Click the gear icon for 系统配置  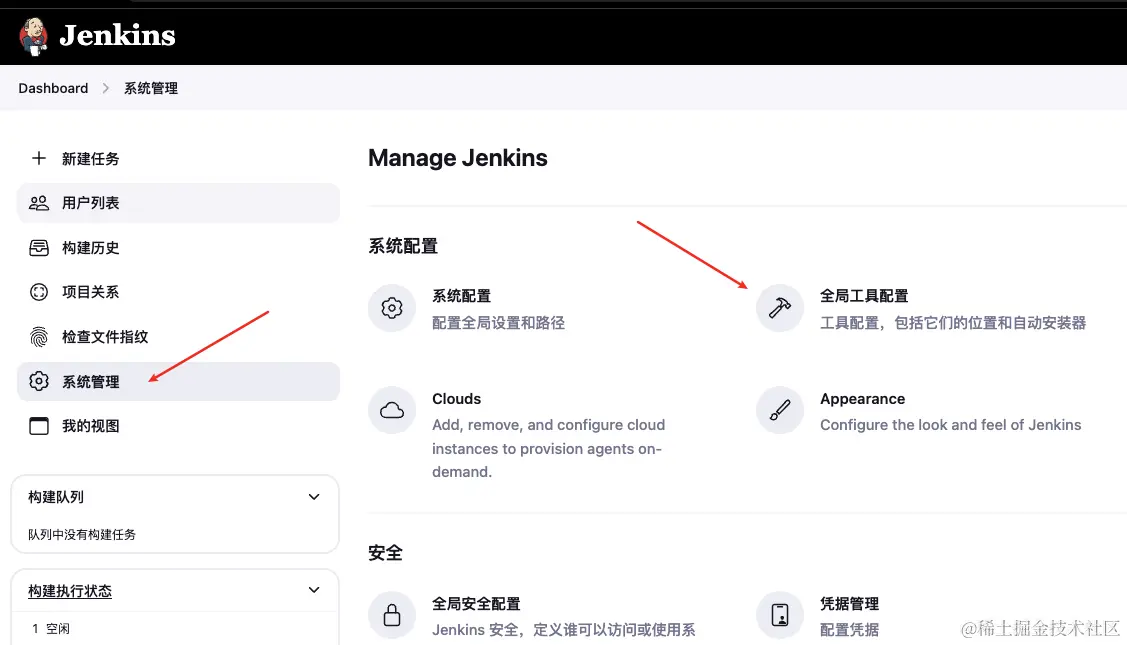392,308
